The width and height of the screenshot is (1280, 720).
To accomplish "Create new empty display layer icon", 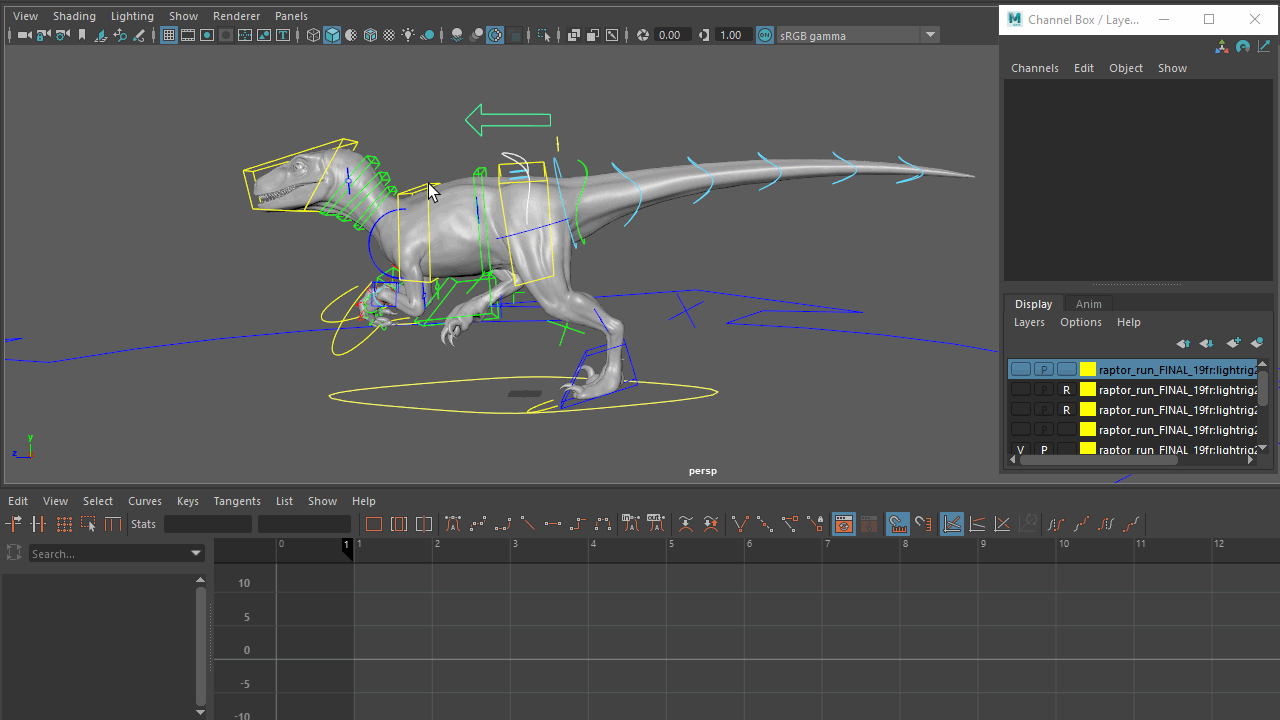I will 1234,343.
